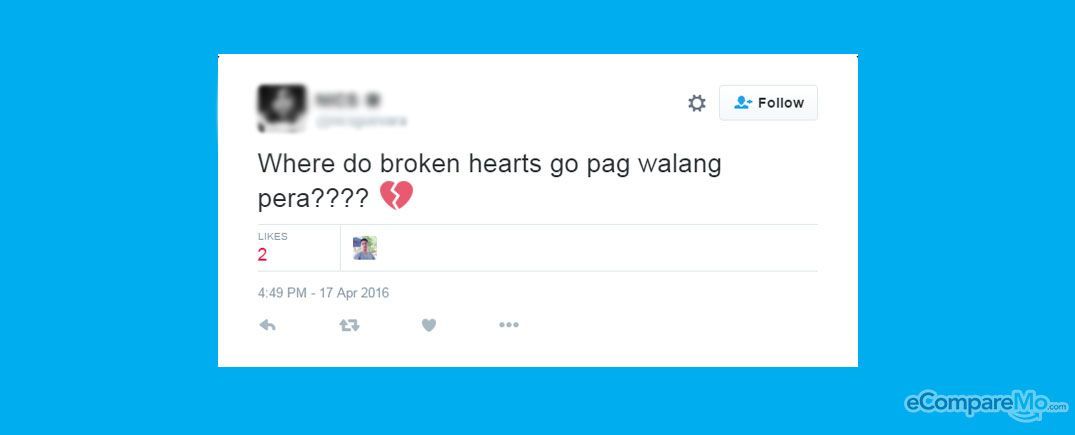Click the broken heart emoji in the tweet

pyautogui.click(x=396, y=196)
